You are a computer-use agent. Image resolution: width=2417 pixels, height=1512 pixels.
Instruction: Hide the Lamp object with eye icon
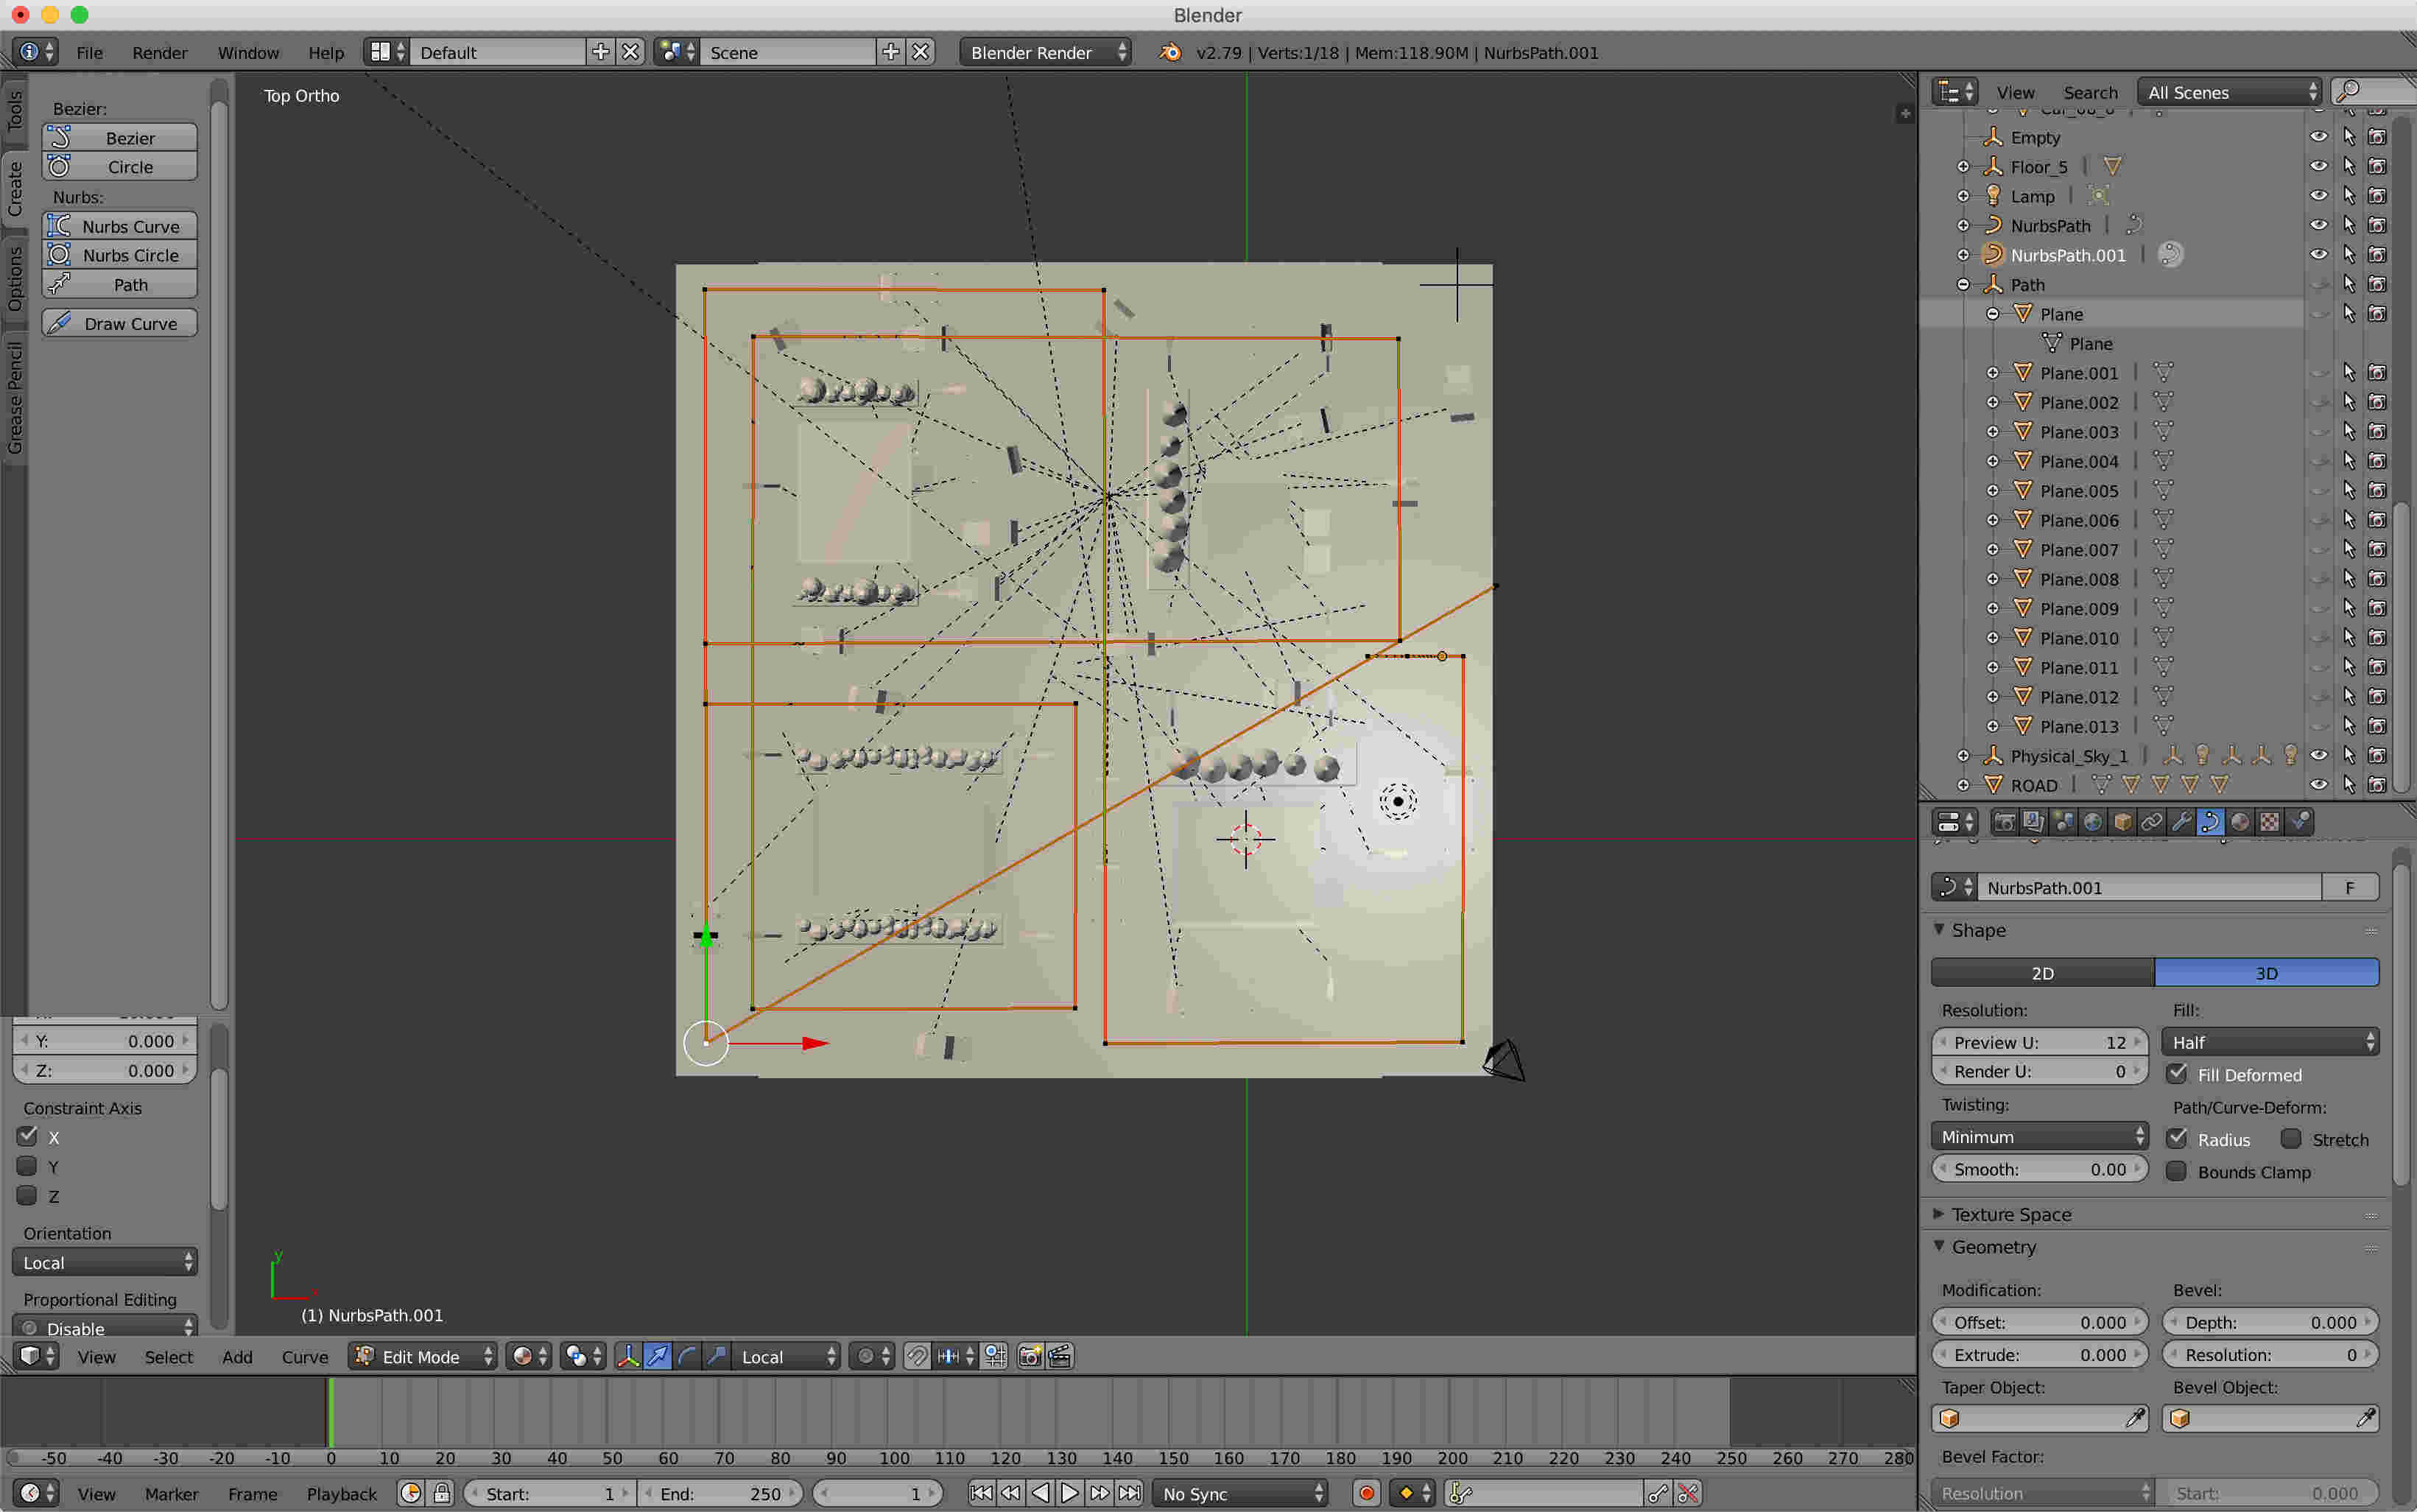click(x=2318, y=196)
